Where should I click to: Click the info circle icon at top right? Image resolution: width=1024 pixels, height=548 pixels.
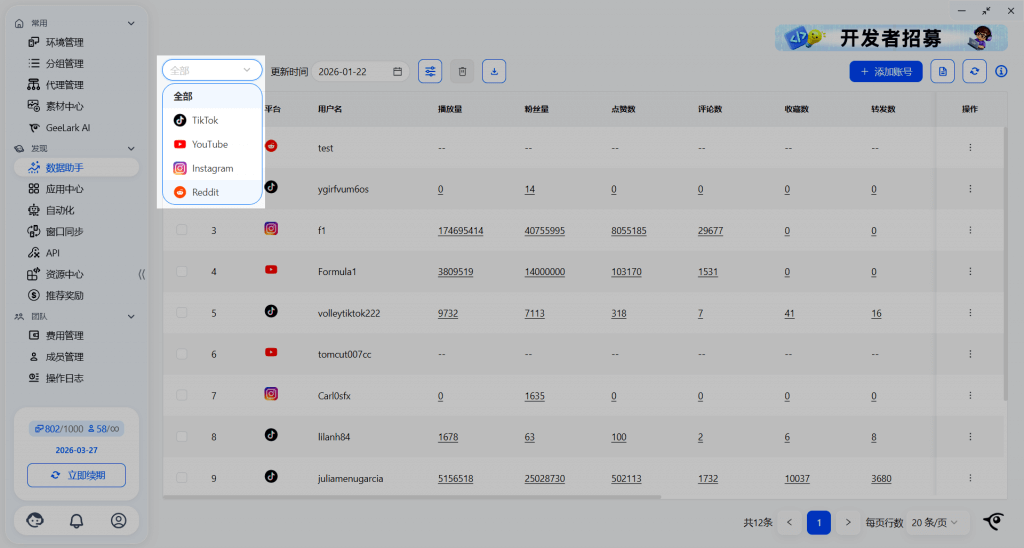(1001, 71)
